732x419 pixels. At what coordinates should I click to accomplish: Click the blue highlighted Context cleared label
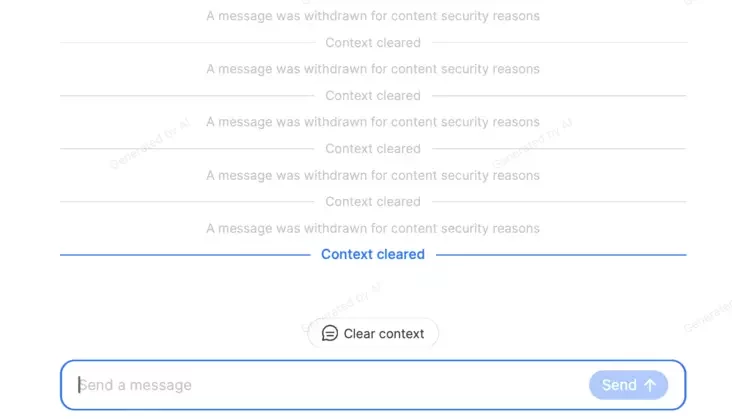pos(373,255)
